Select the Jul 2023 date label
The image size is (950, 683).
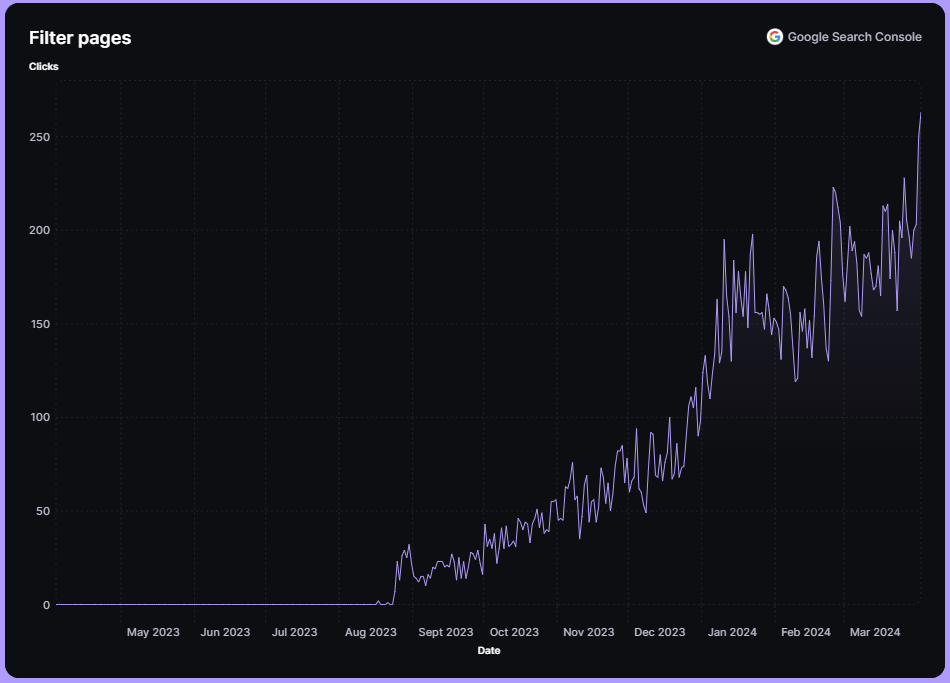[x=295, y=632]
